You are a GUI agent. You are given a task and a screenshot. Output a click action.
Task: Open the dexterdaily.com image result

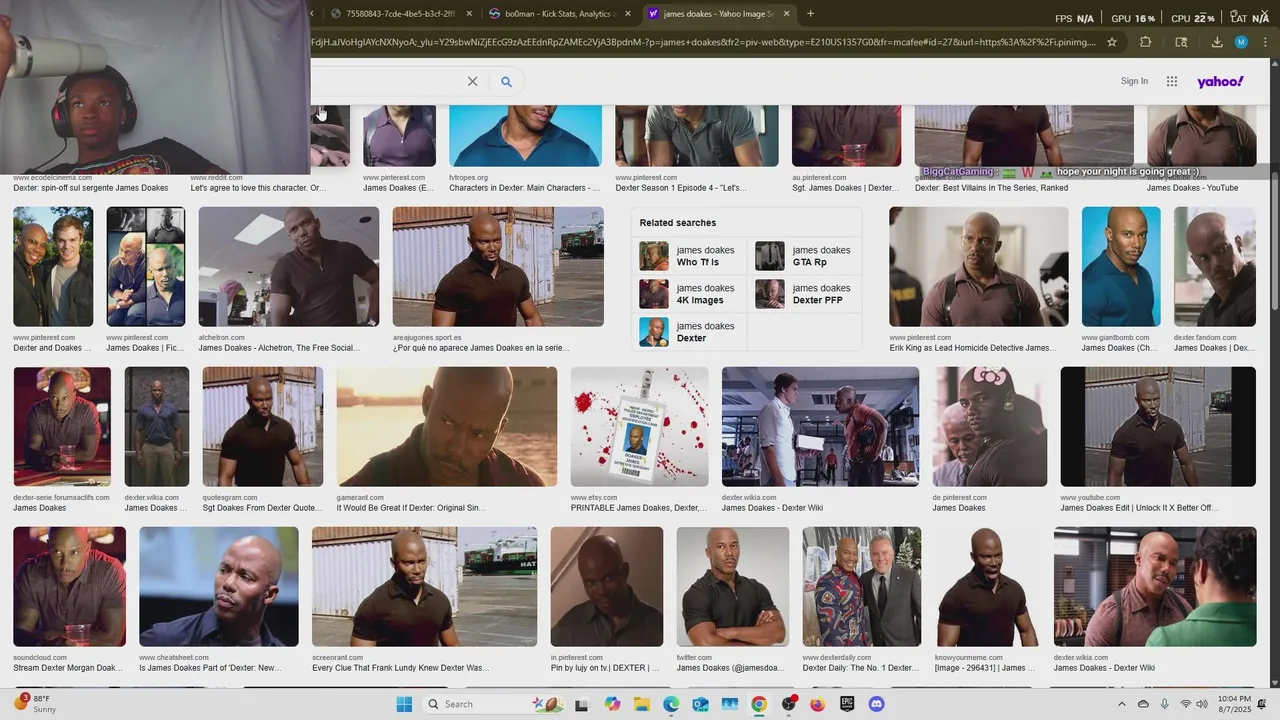[862, 587]
